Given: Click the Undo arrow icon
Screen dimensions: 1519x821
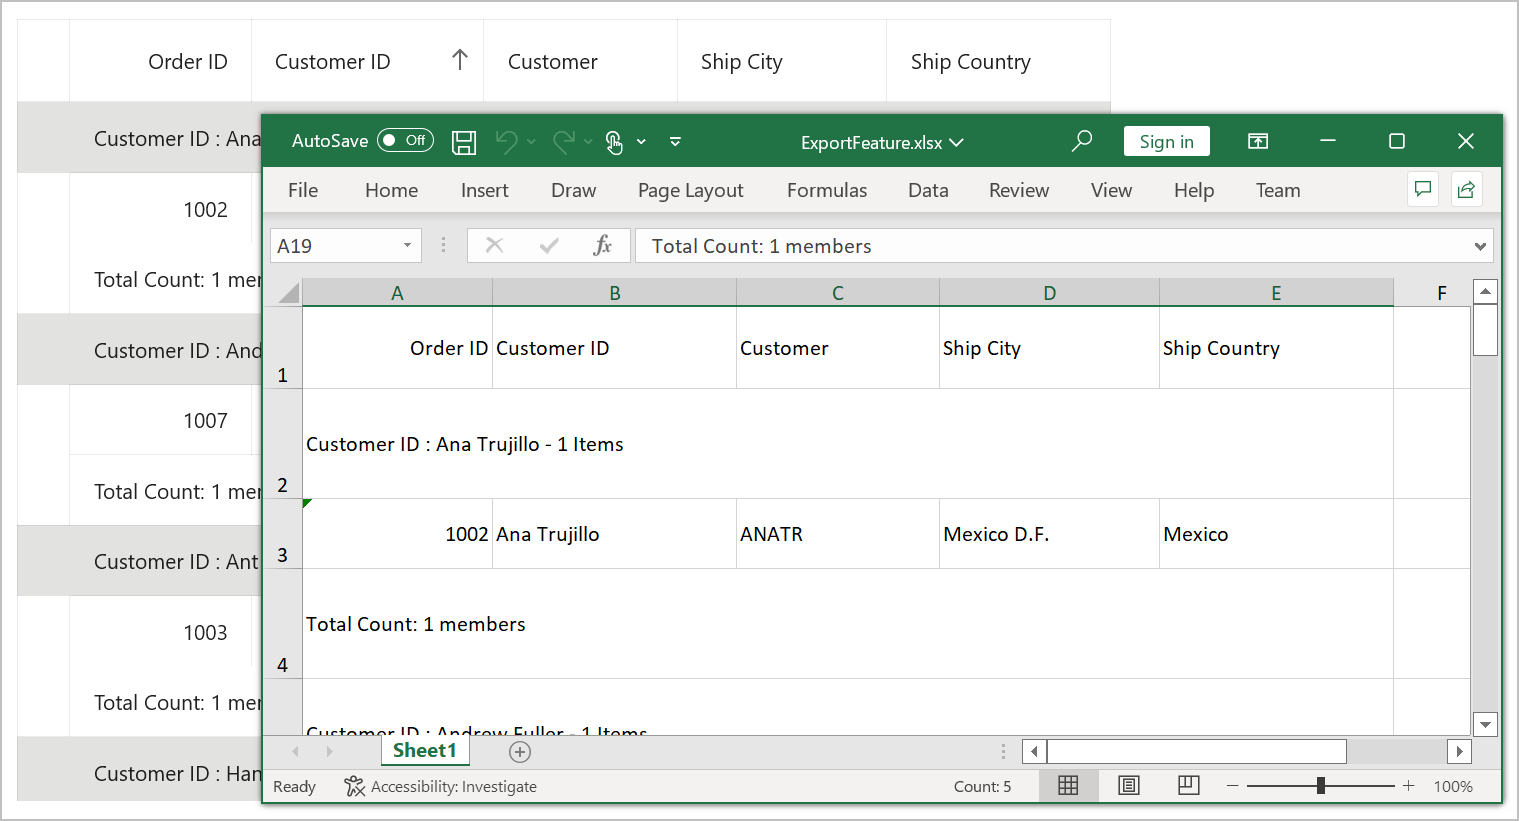Looking at the screenshot, I should pos(507,142).
